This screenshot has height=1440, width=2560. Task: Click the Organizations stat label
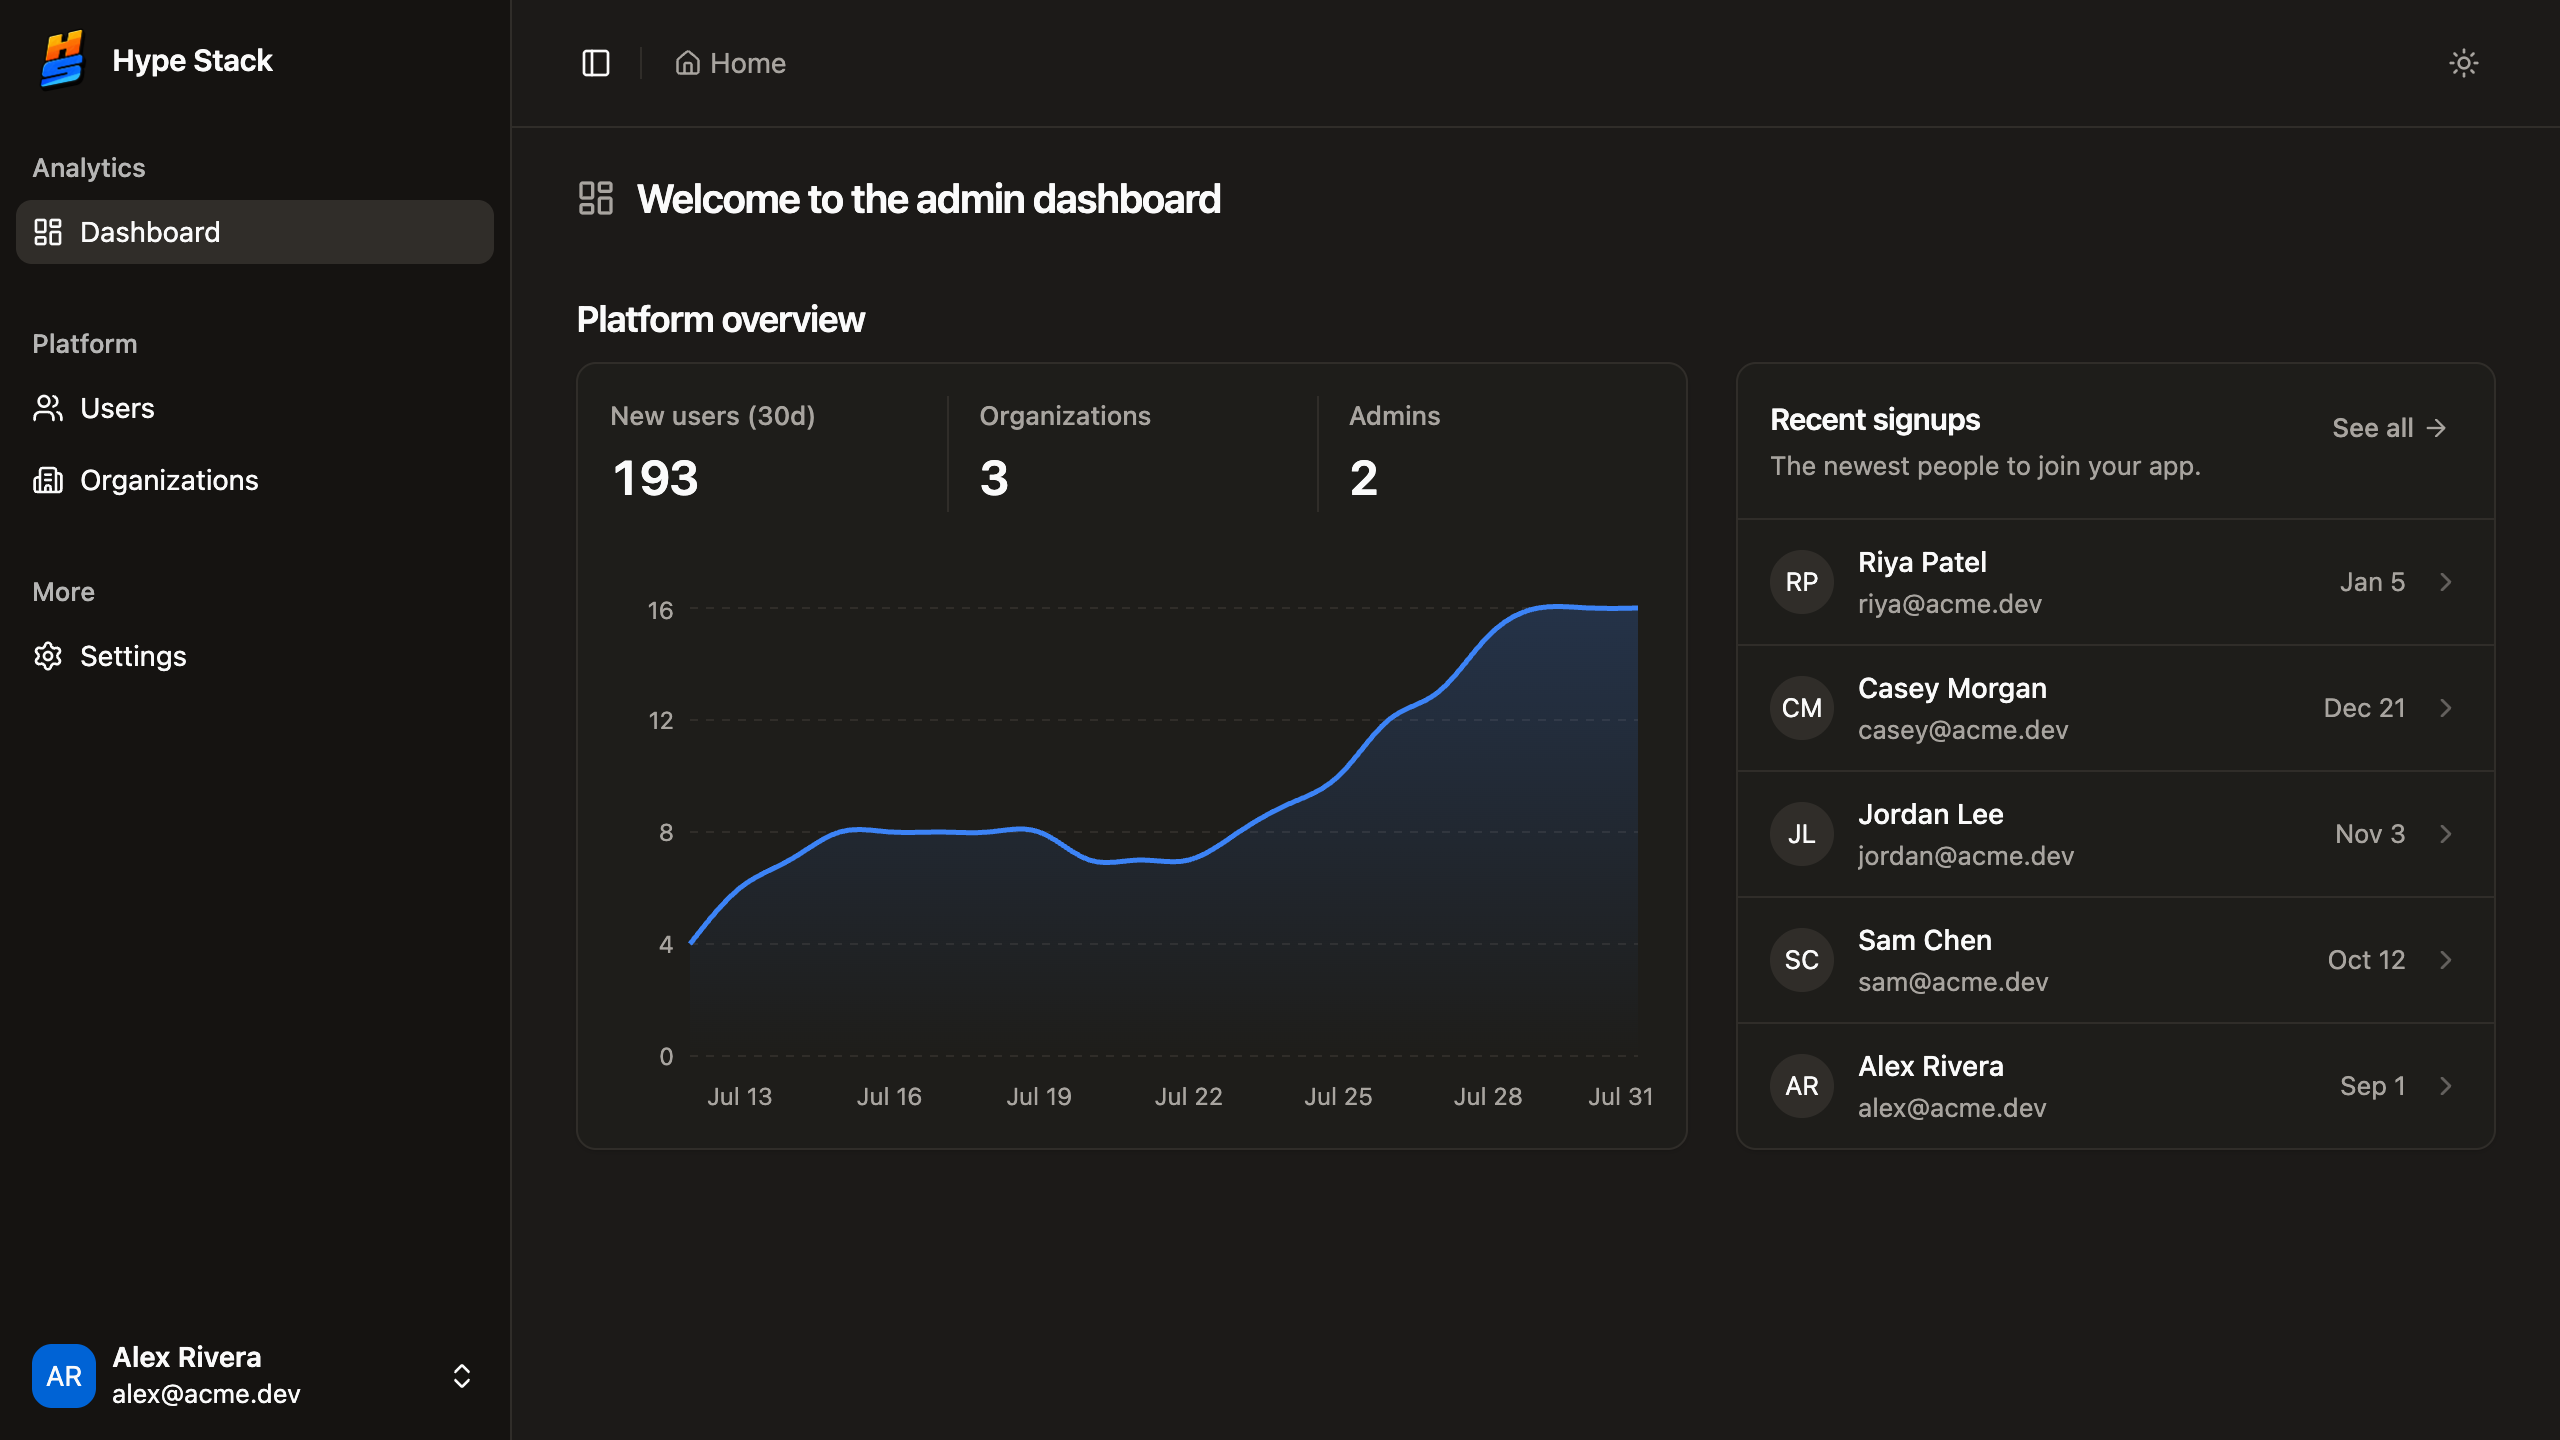coord(1065,416)
